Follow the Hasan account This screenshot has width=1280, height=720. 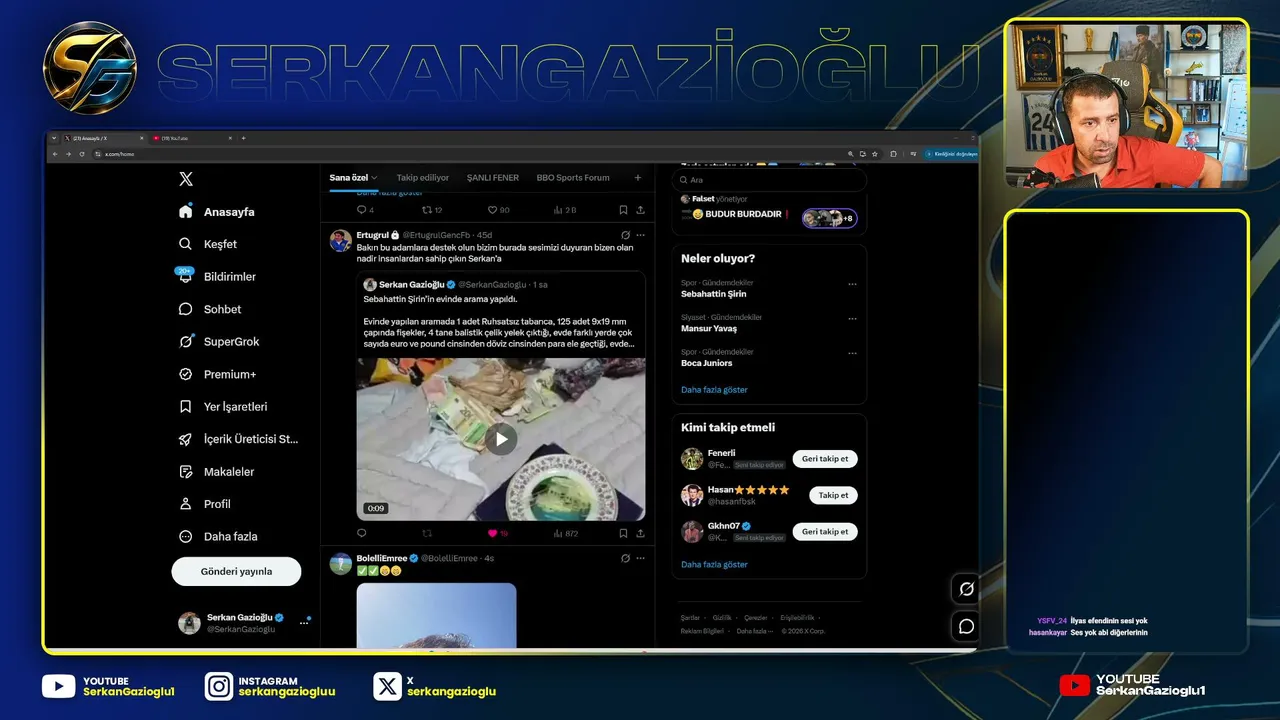[833, 495]
